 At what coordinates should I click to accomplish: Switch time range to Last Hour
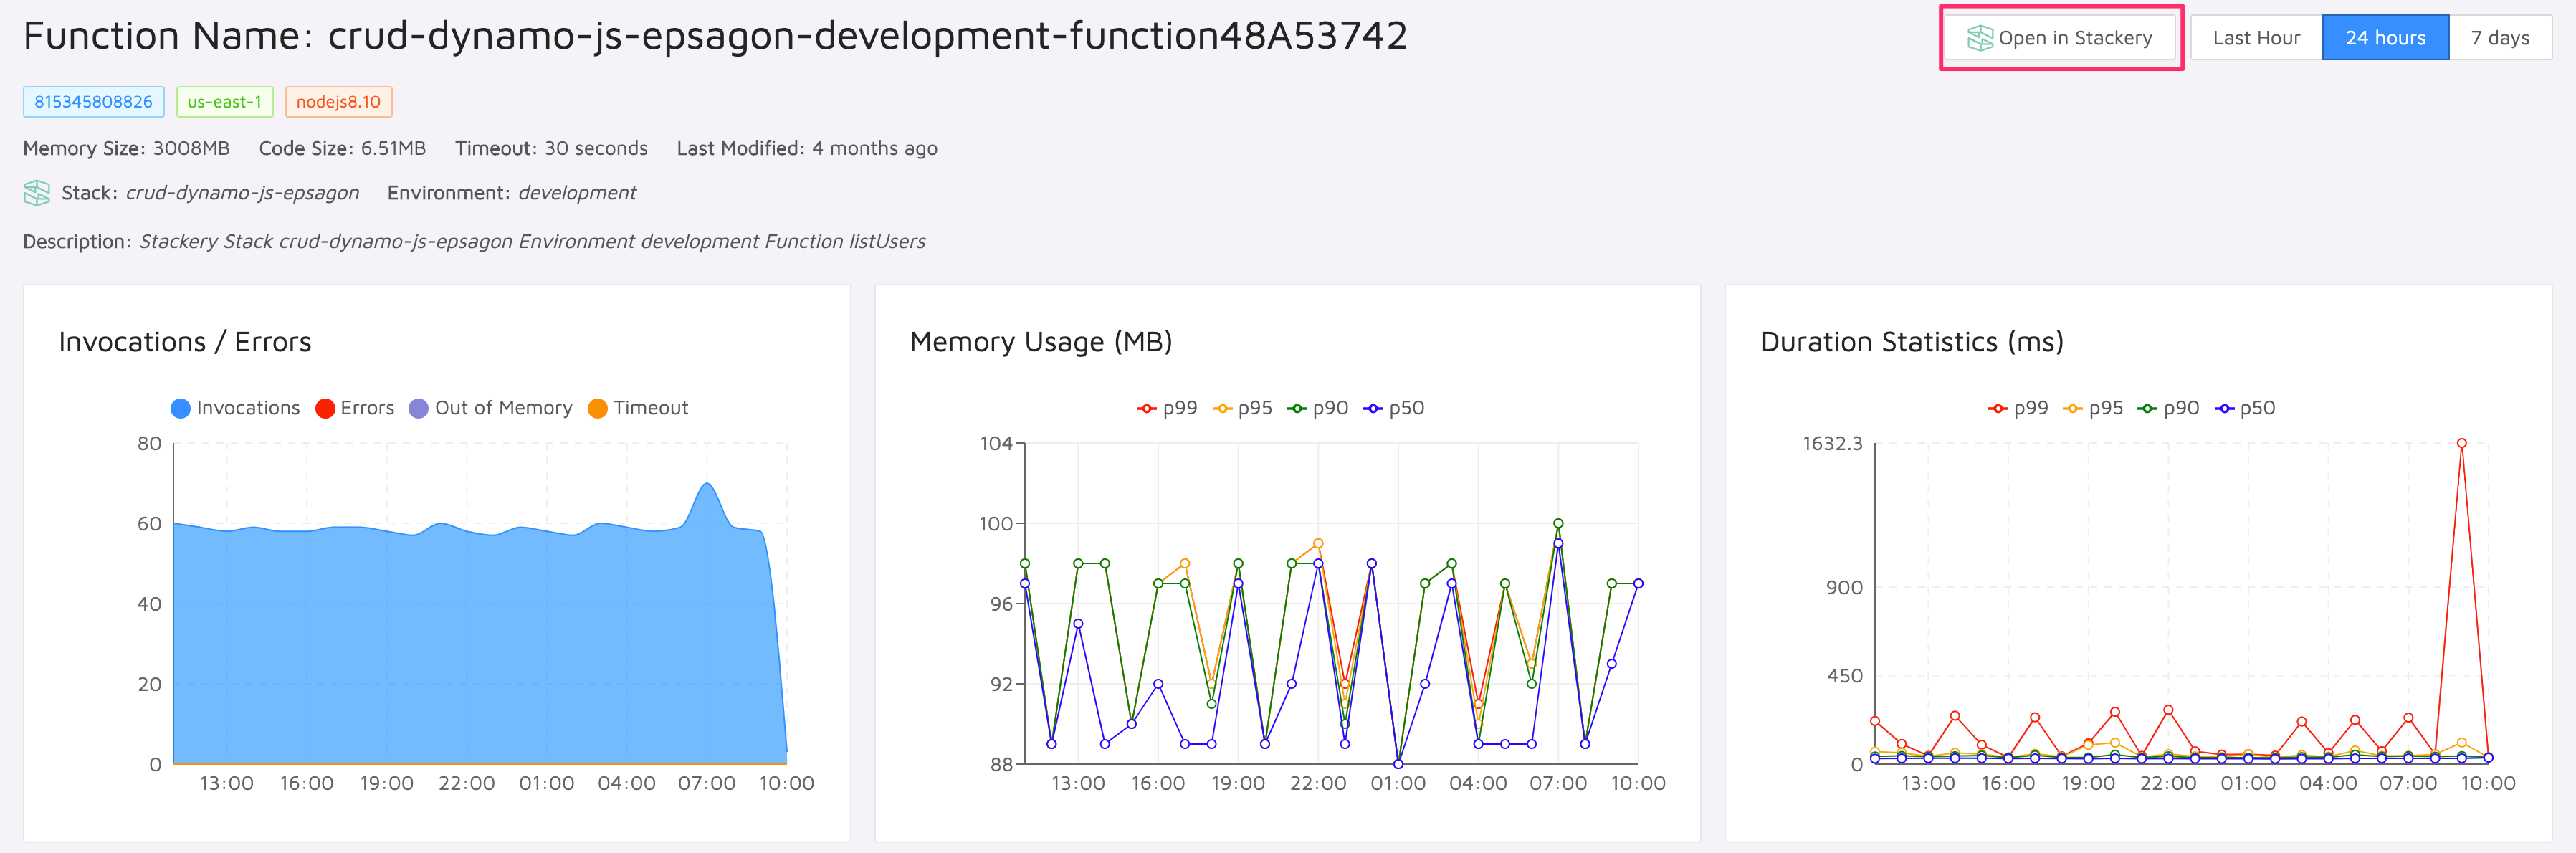[2256, 38]
